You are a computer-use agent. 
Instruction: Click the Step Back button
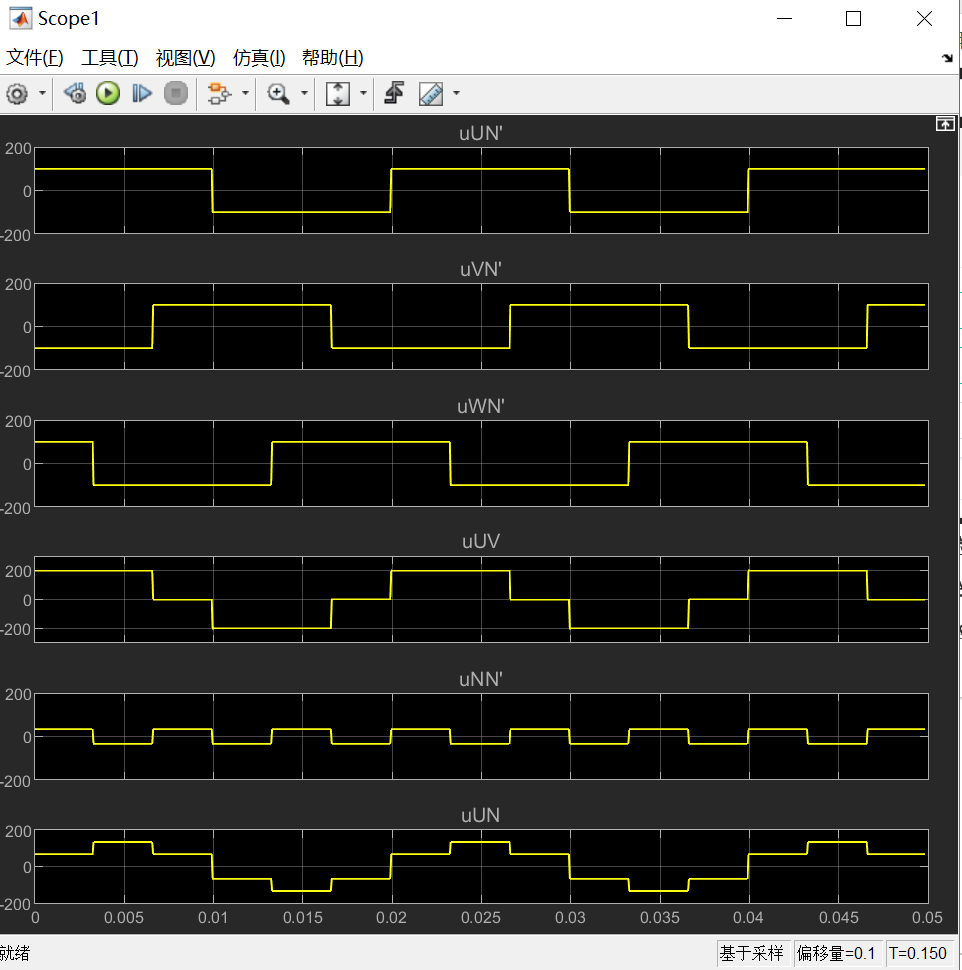(x=75, y=94)
